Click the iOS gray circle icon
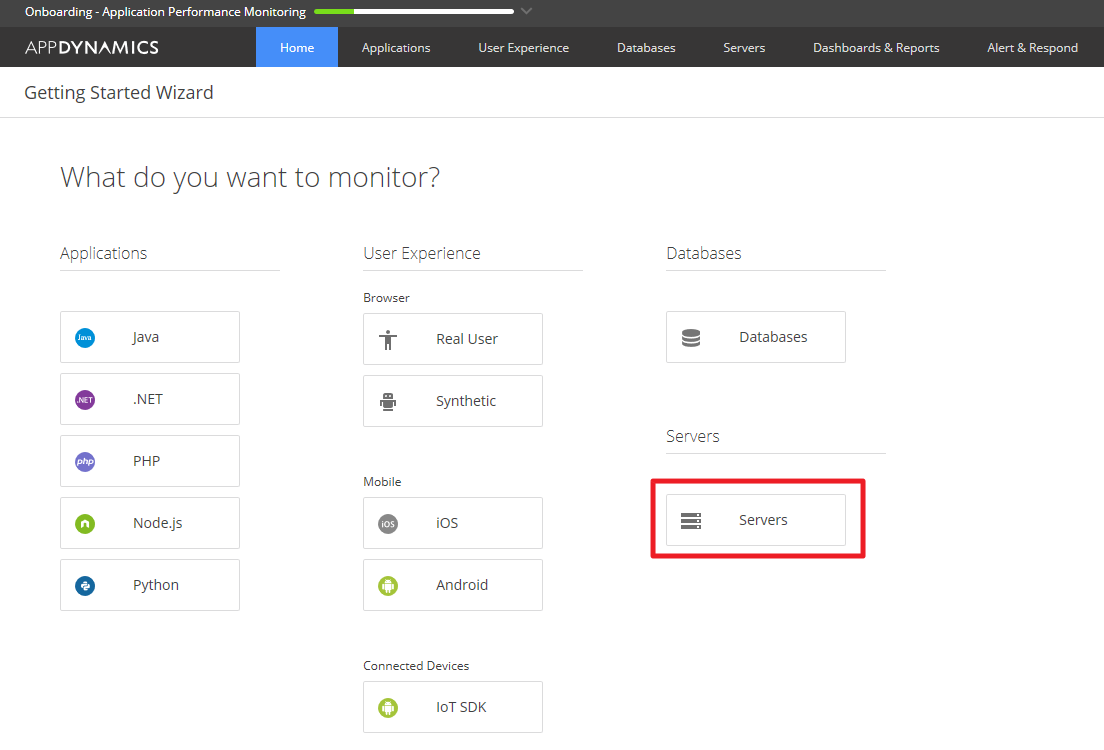Viewport: 1104px width, 750px height. [x=388, y=523]
